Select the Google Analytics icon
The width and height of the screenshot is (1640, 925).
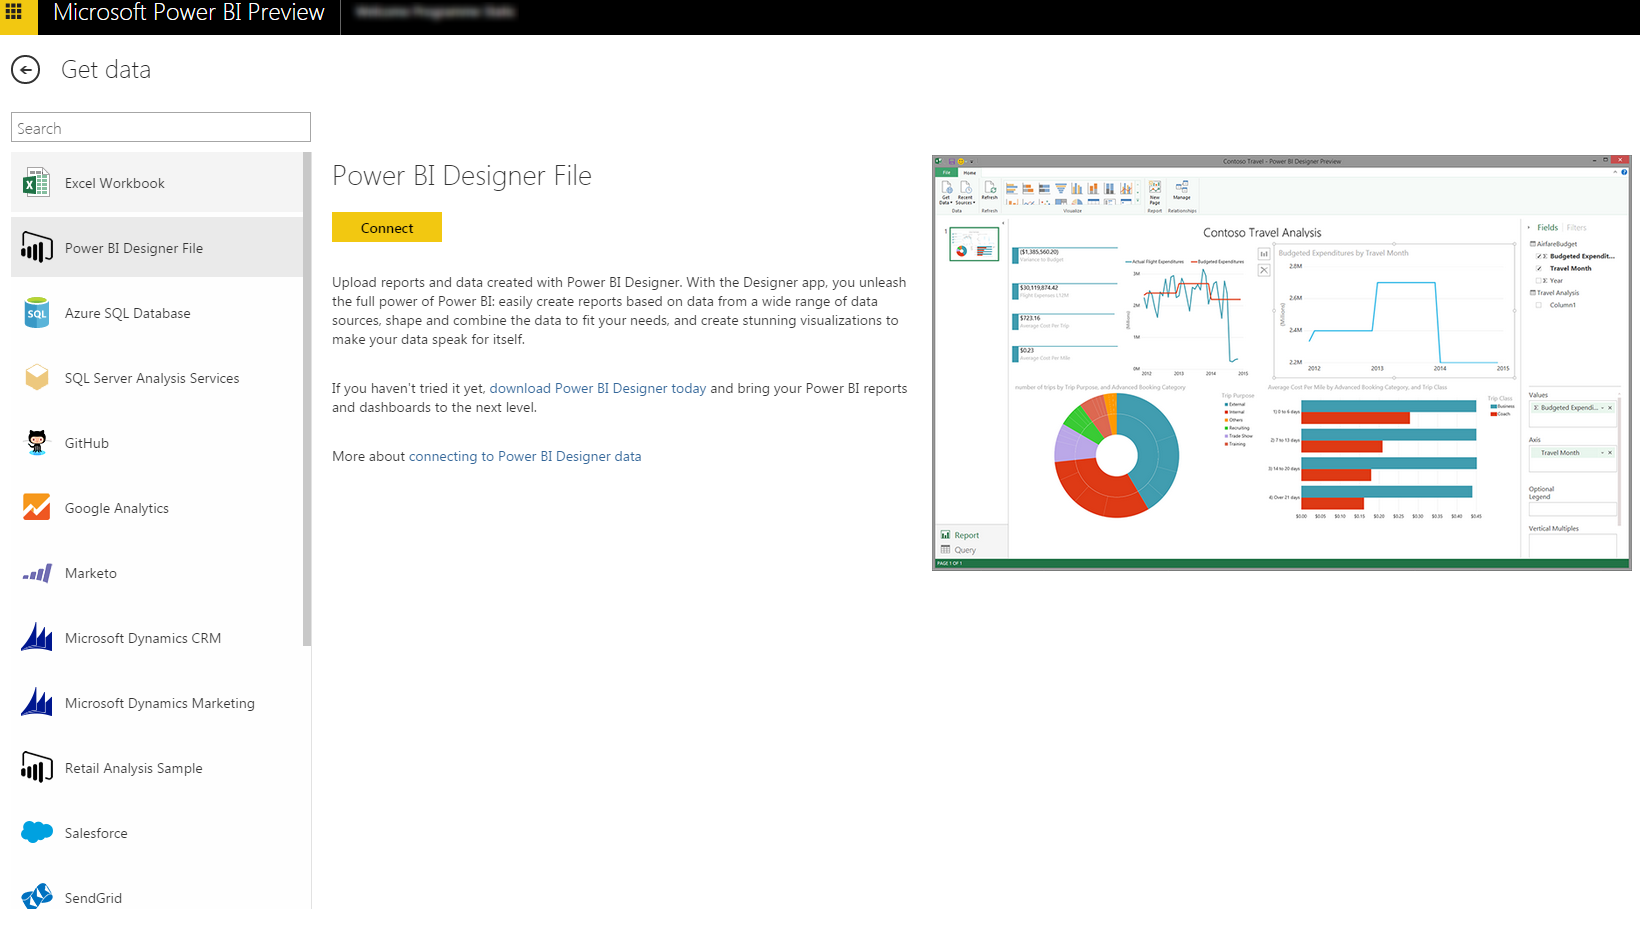pyautogui.click(x=37, y=508)
